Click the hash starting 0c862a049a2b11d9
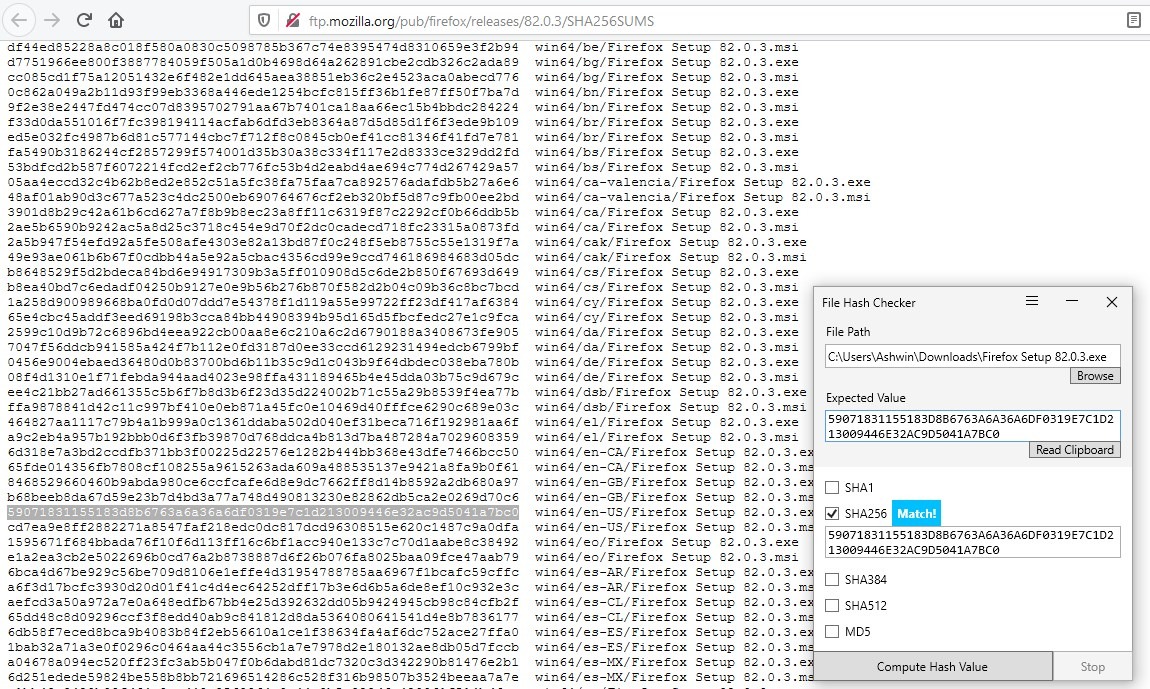Screen dimensions: 1150x689 pyautogui.click(x=263, y=92)
